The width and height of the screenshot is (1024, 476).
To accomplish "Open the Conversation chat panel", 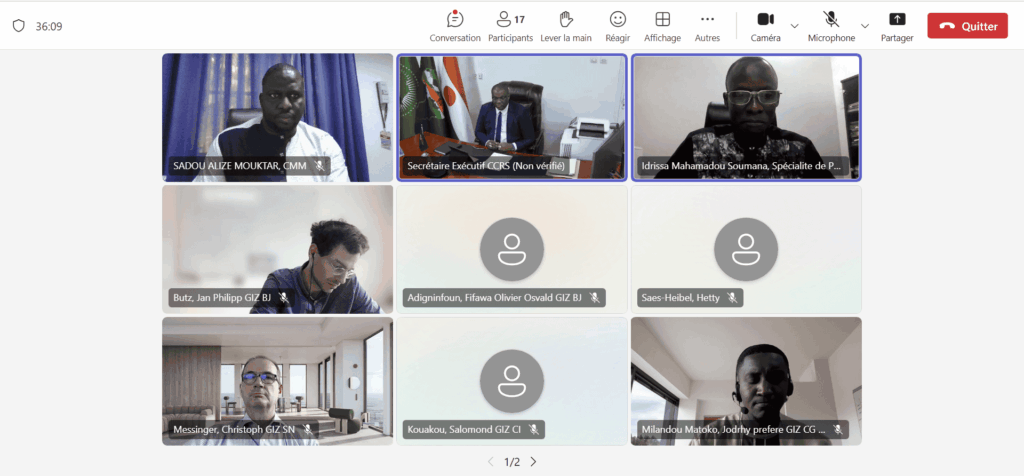I will click(x=455, y=26).
